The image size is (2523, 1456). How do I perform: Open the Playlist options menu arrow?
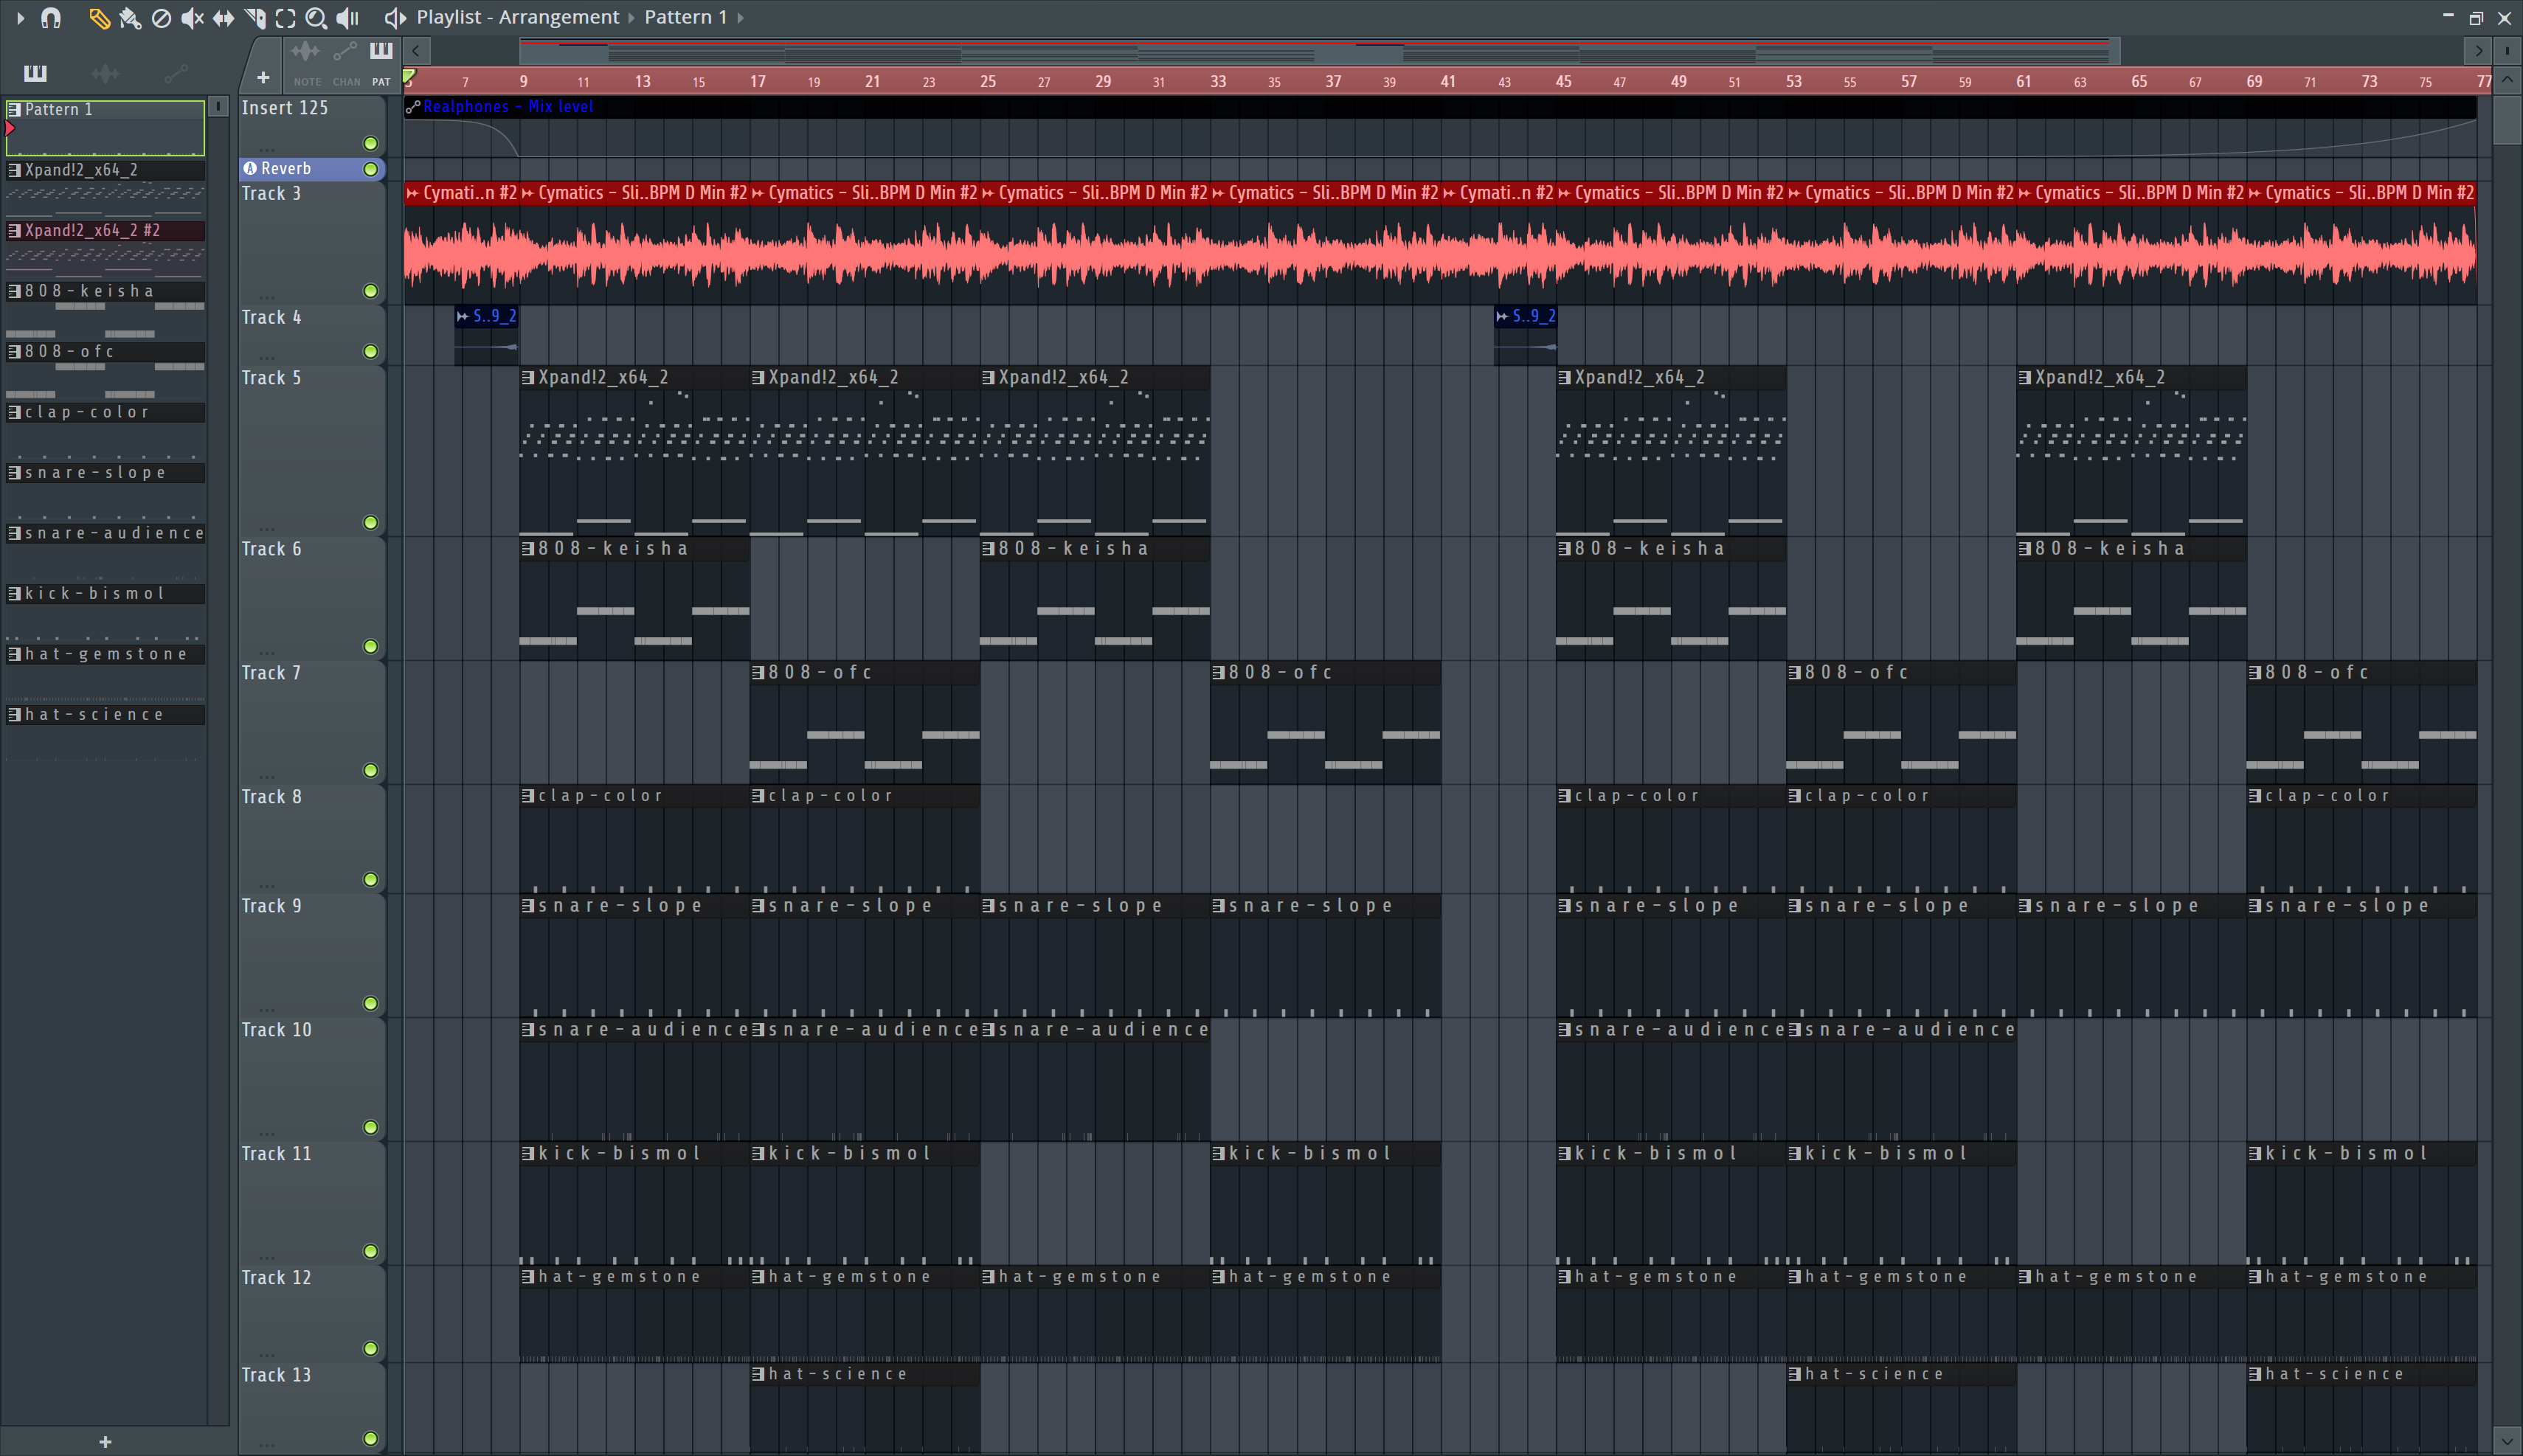coord(20,18)
